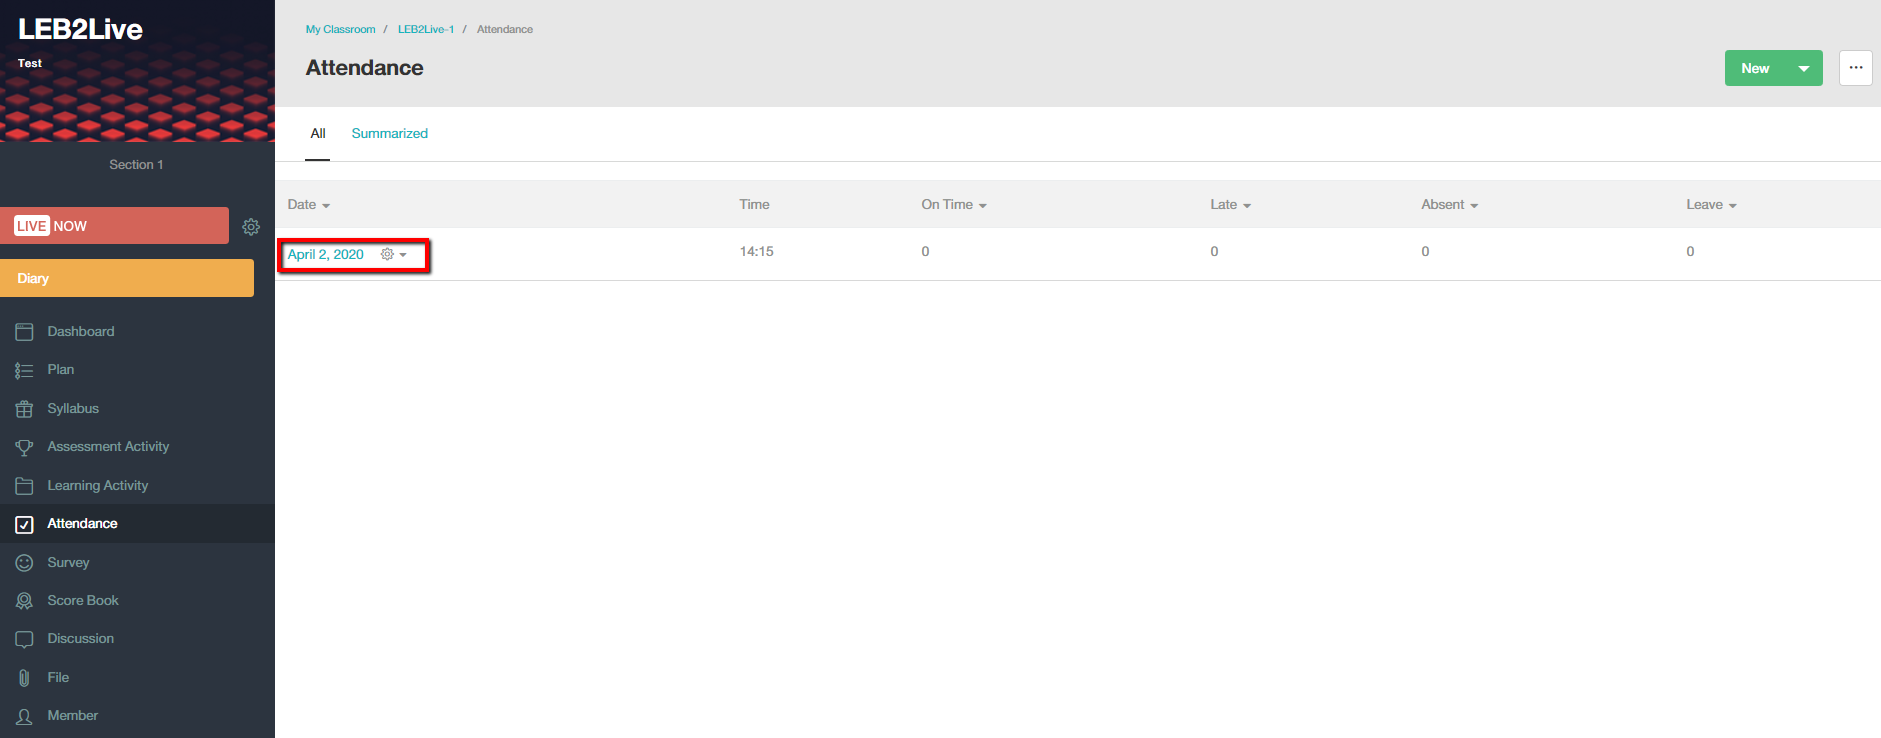Click the Plan list icon
Screen dimensions: 1881x738
(x=24, y=370)
